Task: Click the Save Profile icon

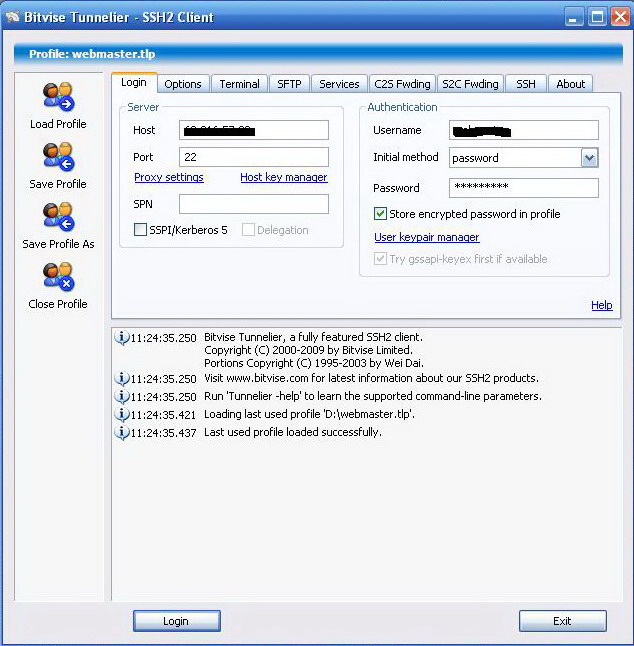Action: click(x=58, y=157)
